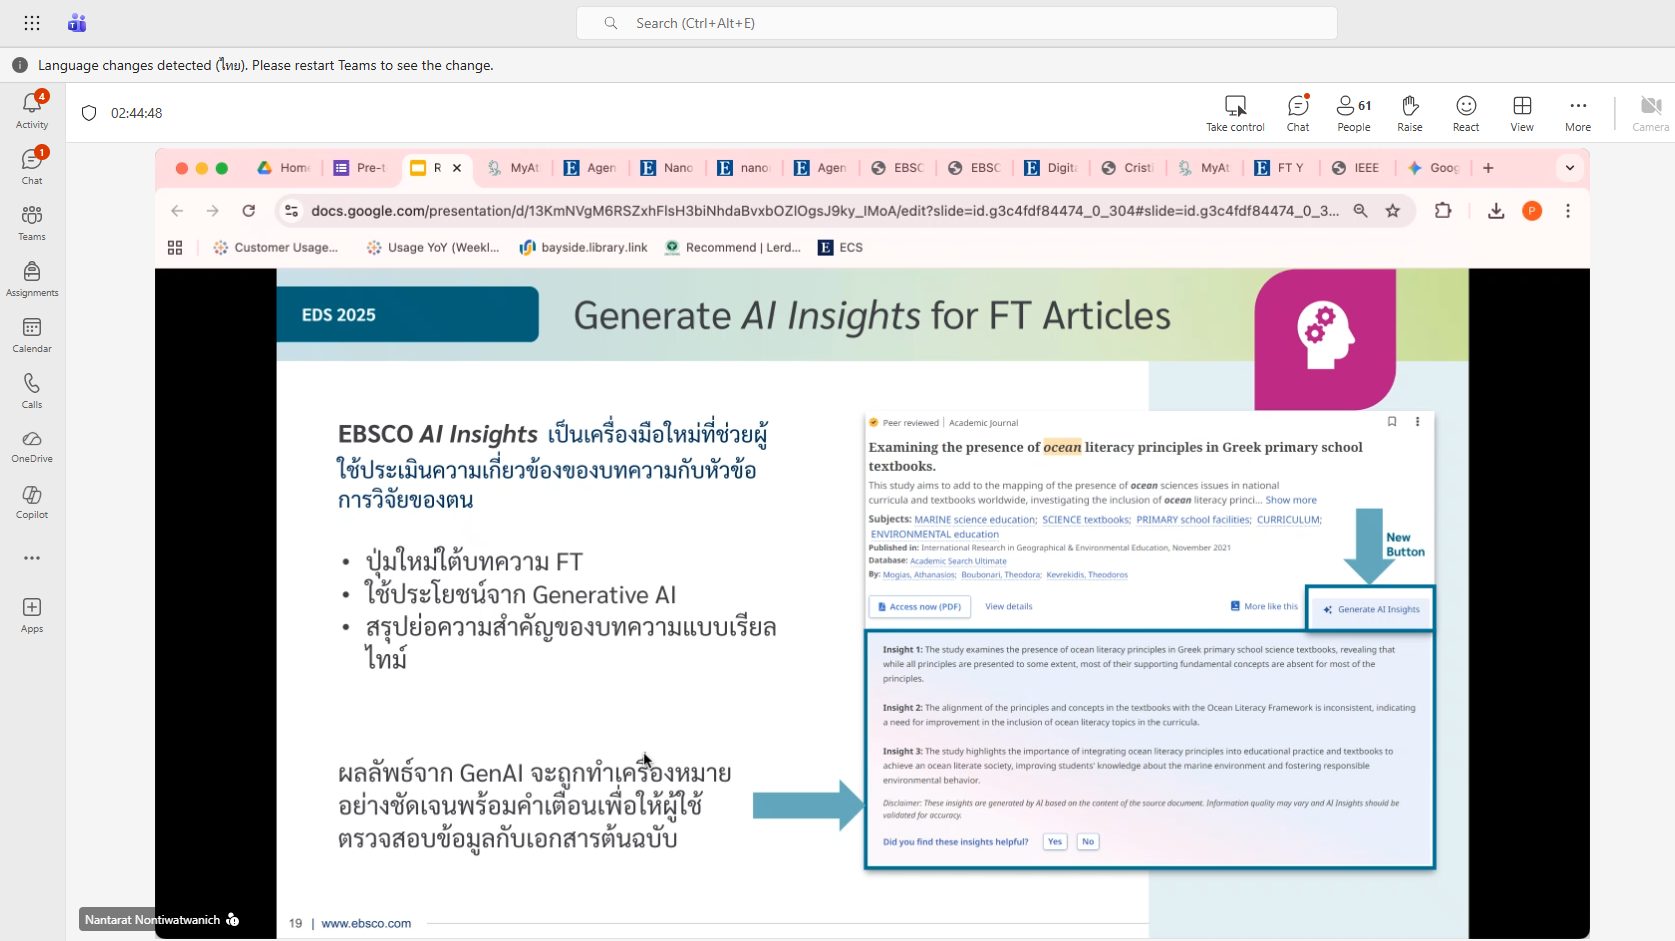Image resolution: width=1675 pixels, height=941 pixels.
Task: Toggle the meeting Chat panel
Action: click(1298, 113)
